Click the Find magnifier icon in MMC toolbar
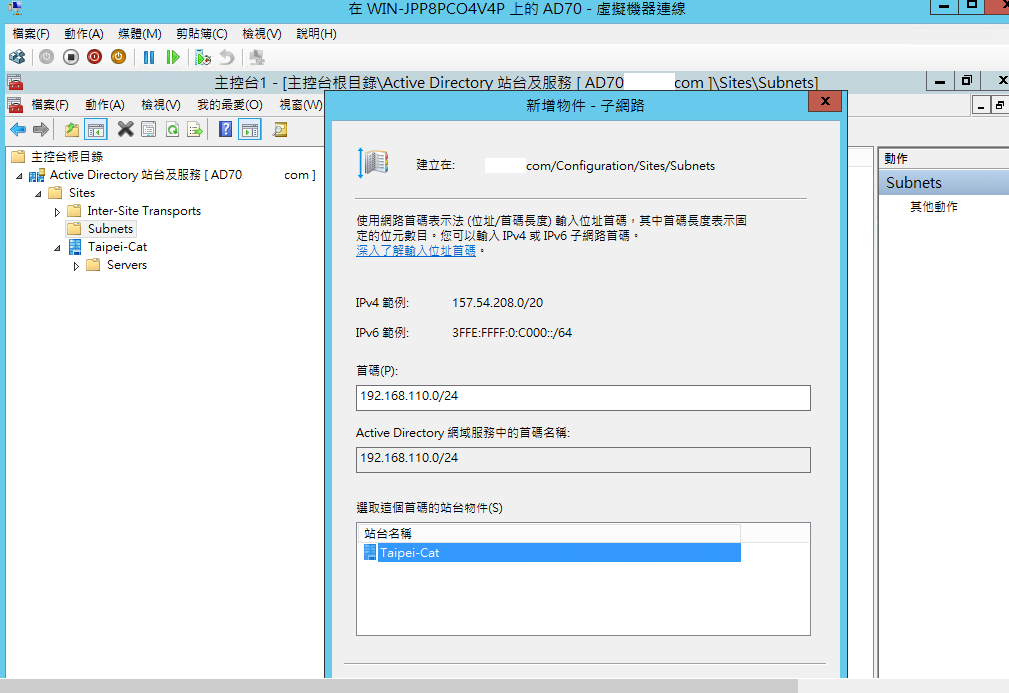The image size is (1009, 693). click(280, 130)
